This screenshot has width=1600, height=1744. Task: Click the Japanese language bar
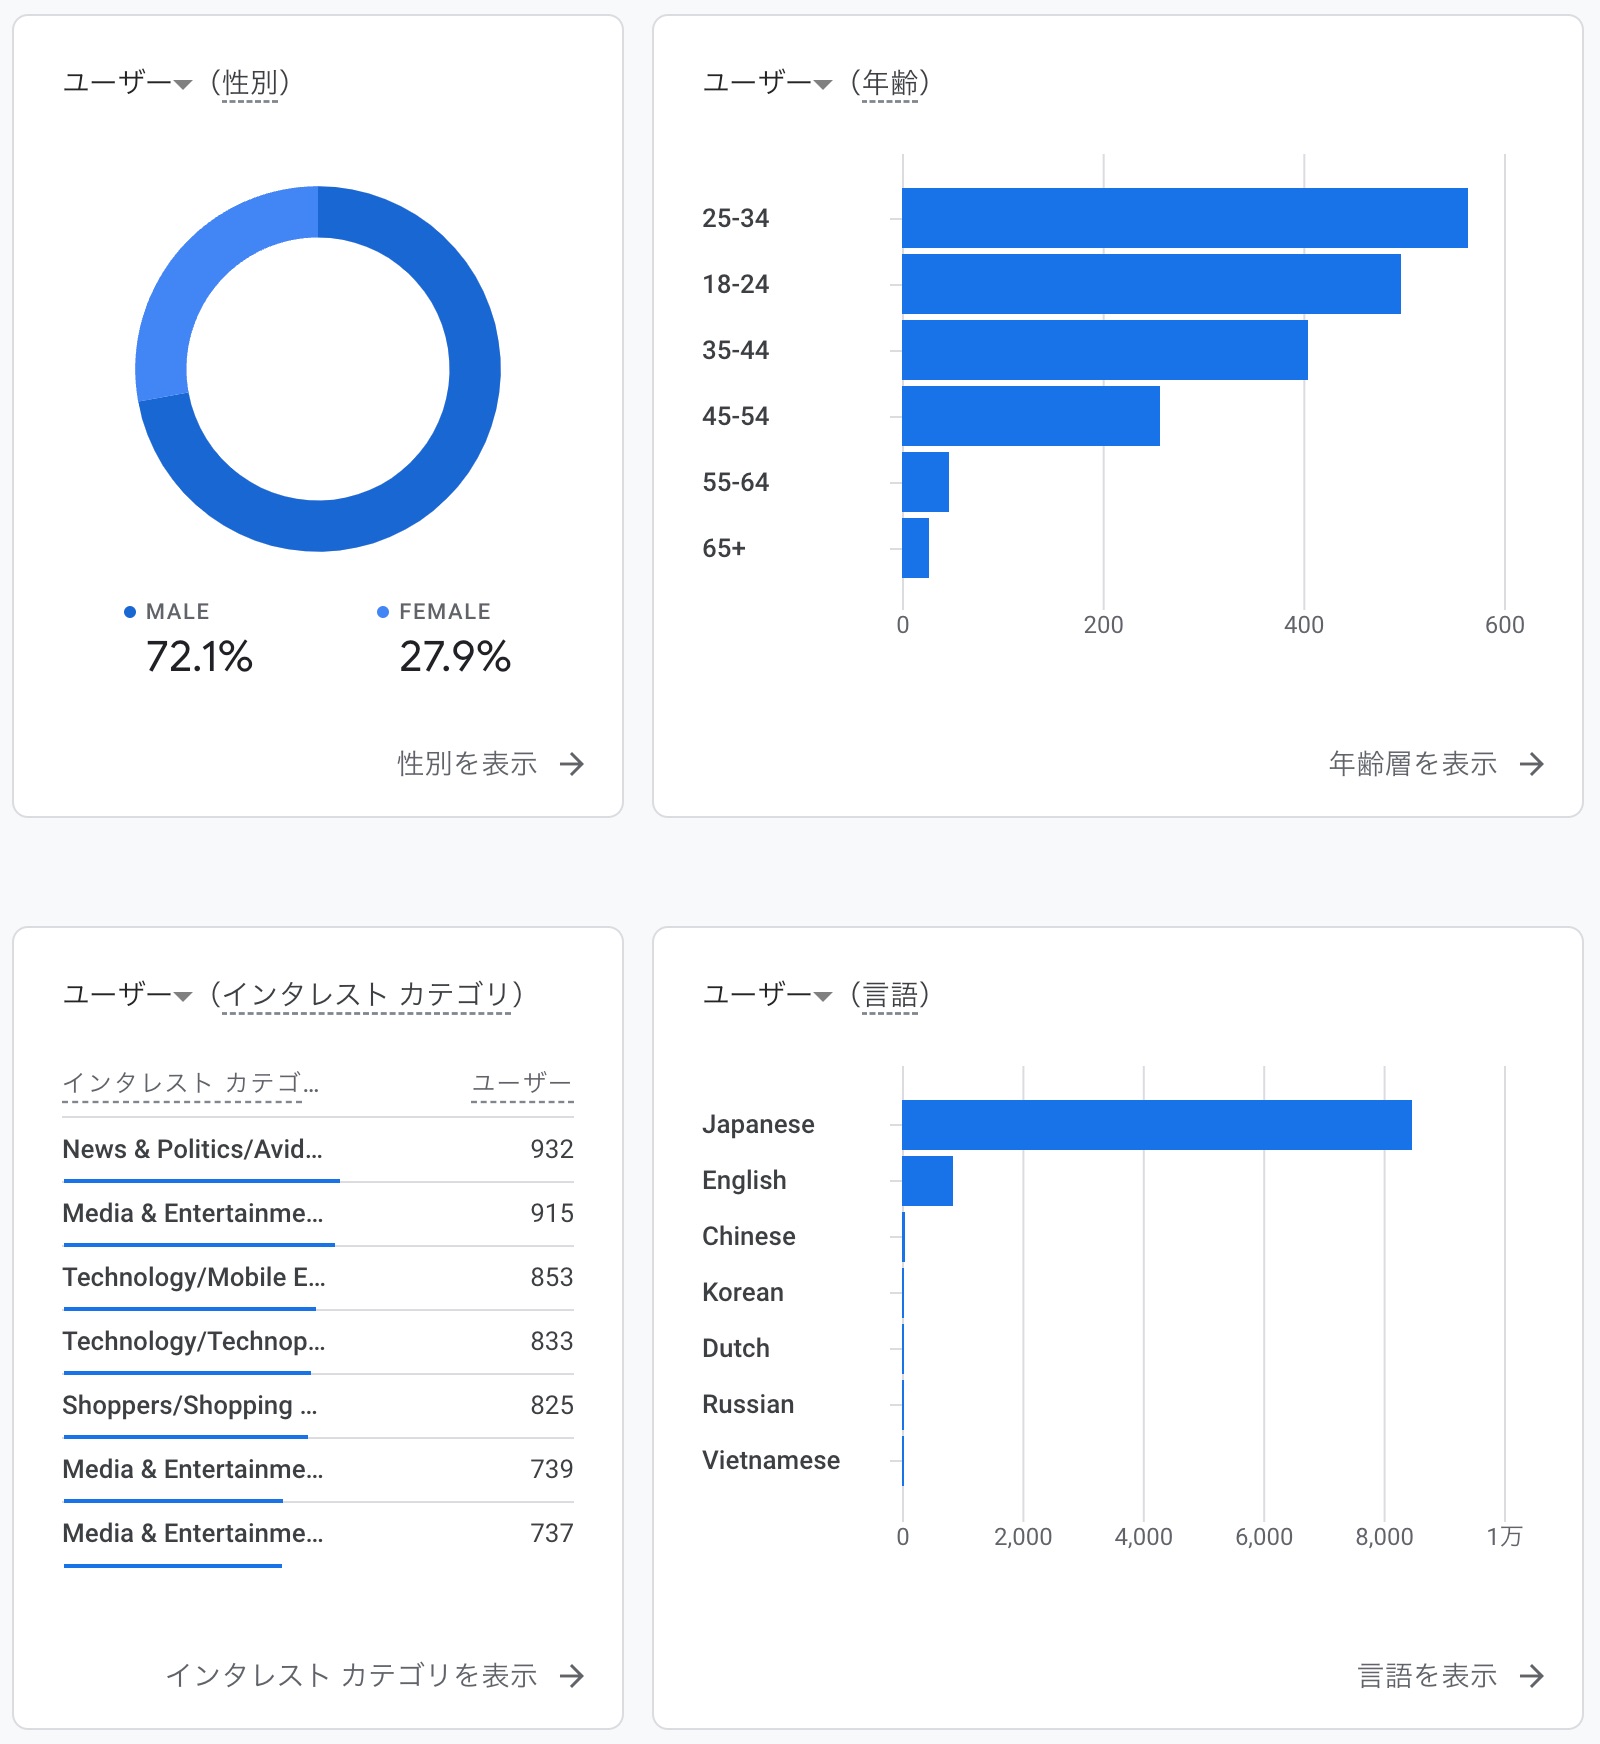click(1157, 1125)
